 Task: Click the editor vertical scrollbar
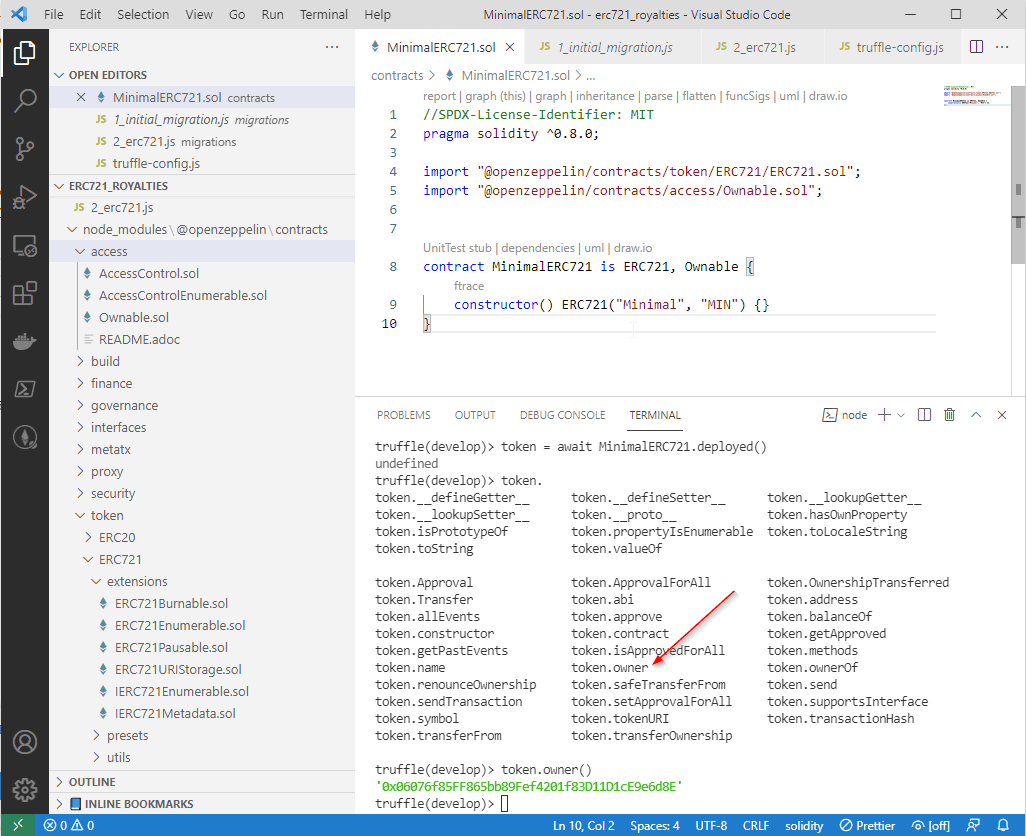pyautogui.click(x=1018, y=177)
